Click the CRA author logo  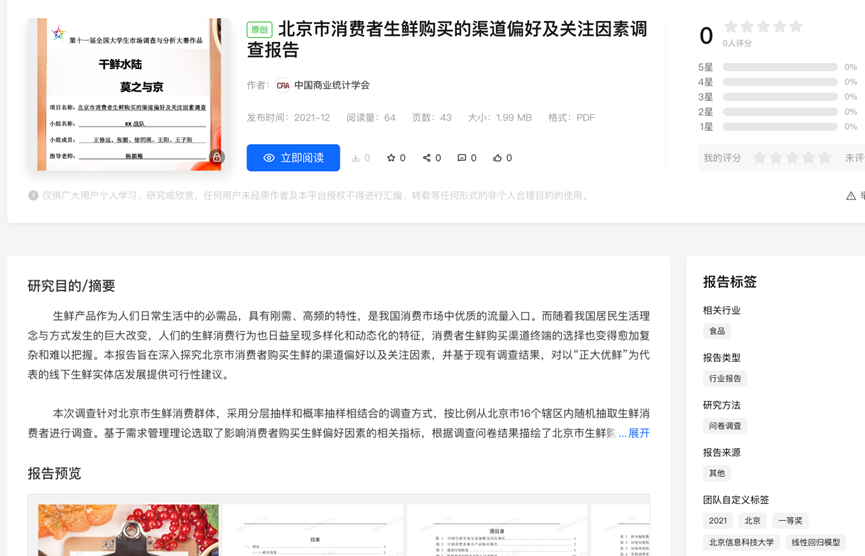(x=283, y=86)
